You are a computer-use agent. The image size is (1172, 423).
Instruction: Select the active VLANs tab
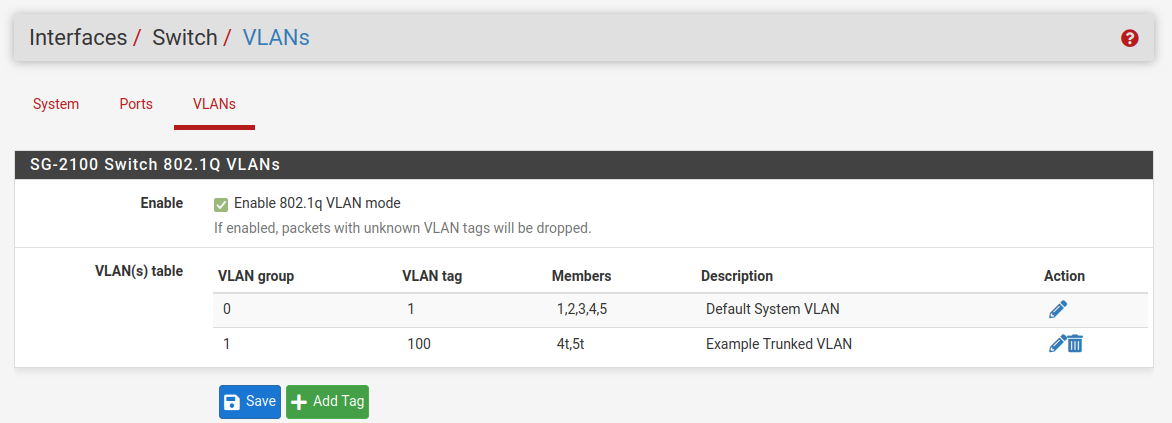coord(215,104)
